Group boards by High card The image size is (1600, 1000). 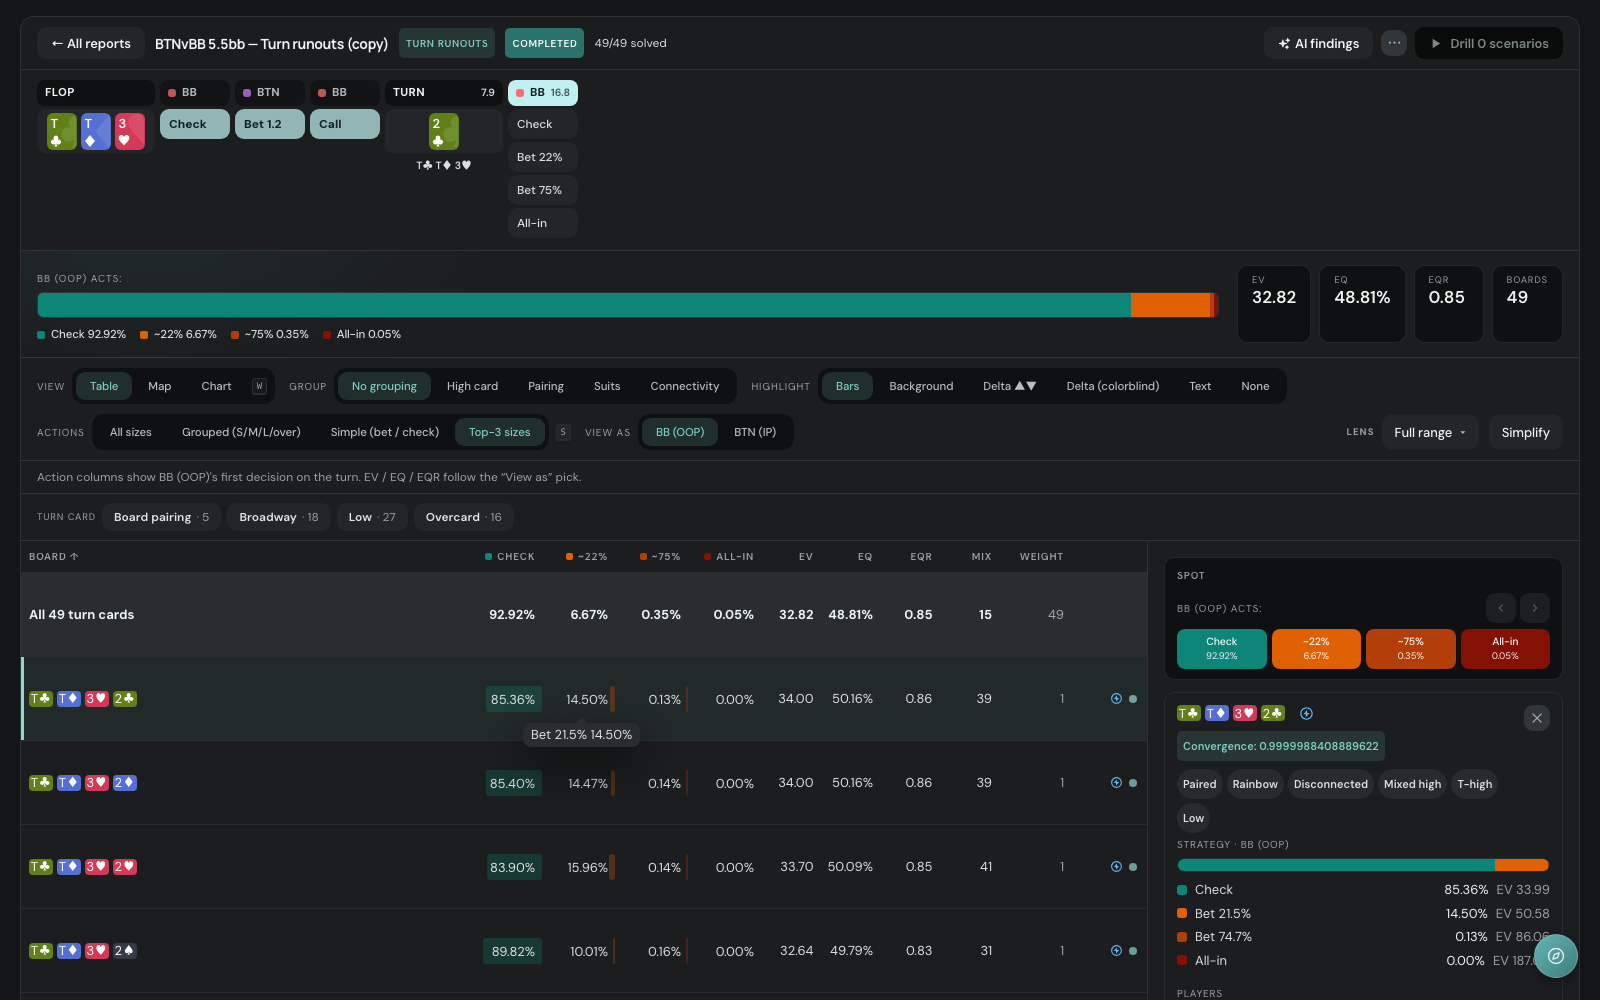tap(472, 386)
